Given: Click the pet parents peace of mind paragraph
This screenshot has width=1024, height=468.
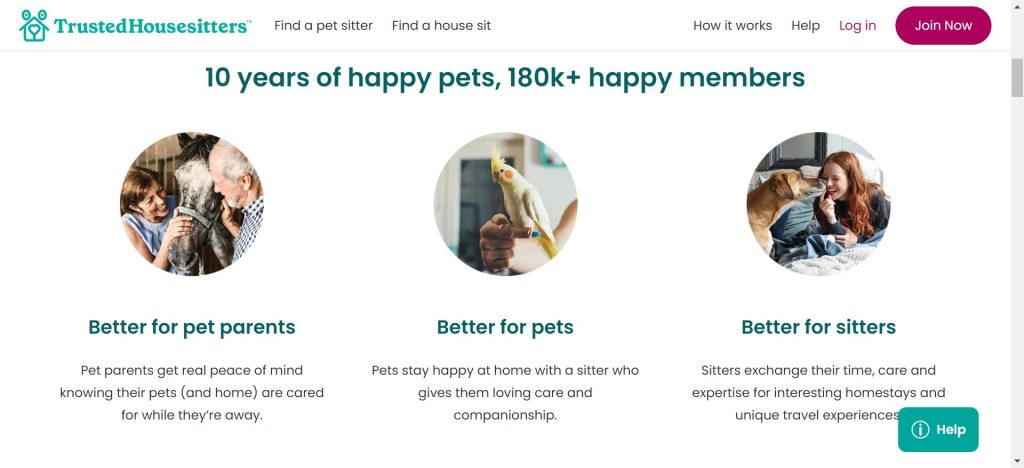Looking at the screenshot, I should [x=192, y=392].
